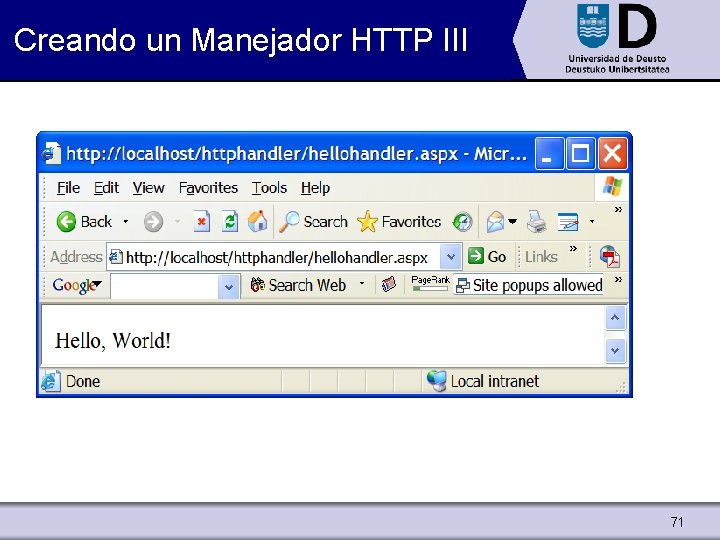Click the Universidad de Deusto logo
This screenshot has width=720, height=540.
[617, 39]
